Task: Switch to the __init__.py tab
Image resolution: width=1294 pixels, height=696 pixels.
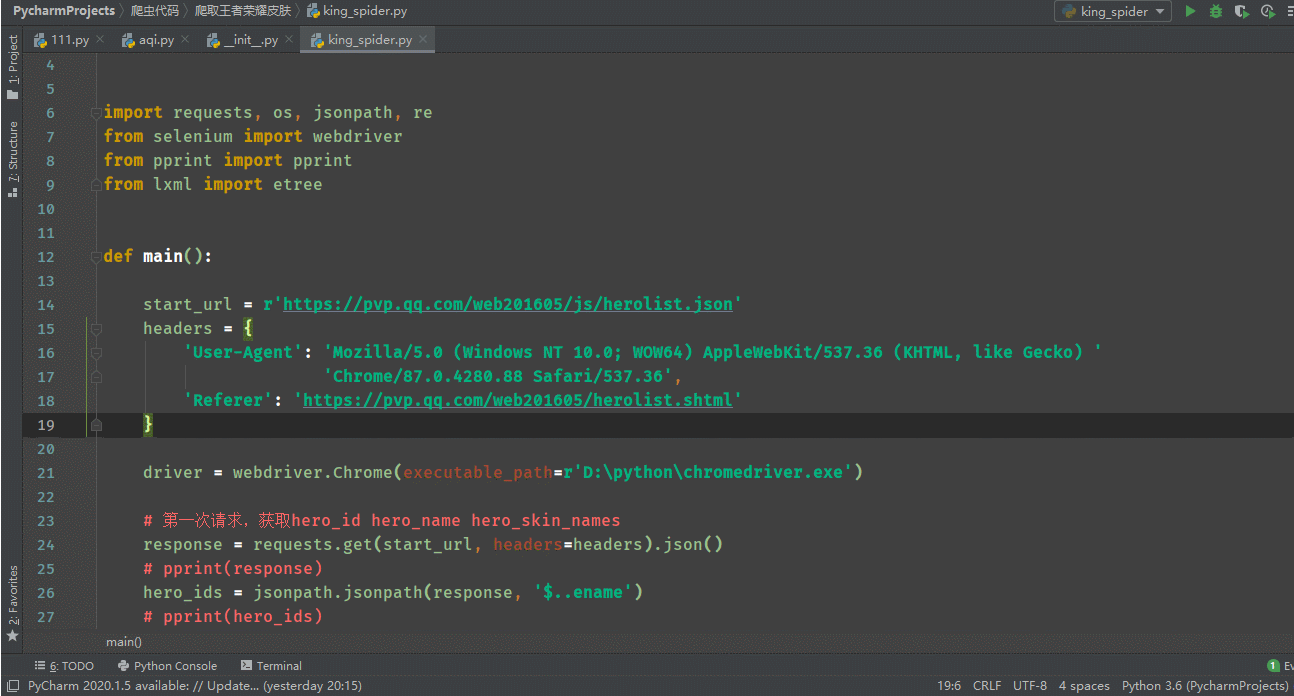Action: [x=250, y=40]
